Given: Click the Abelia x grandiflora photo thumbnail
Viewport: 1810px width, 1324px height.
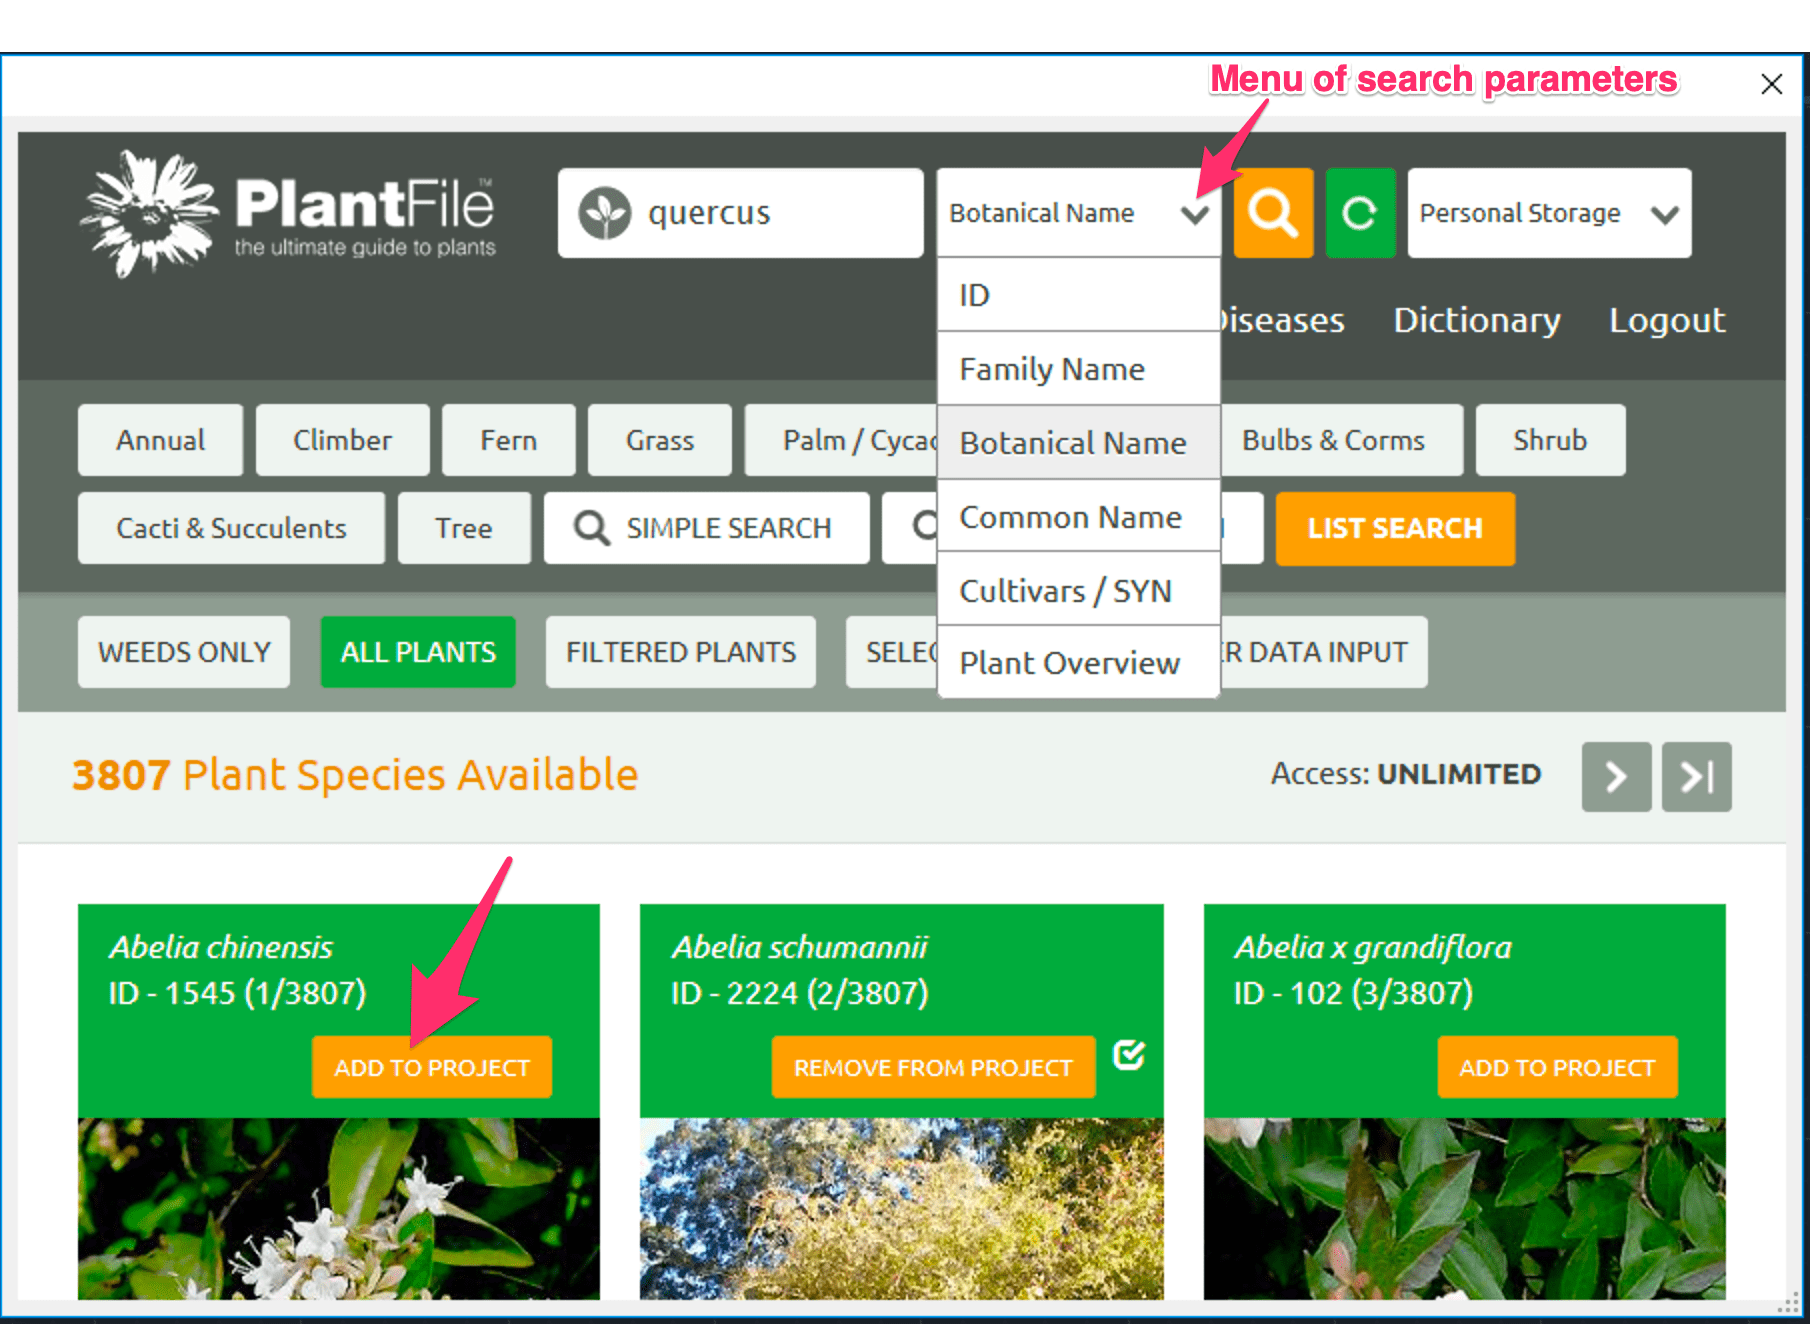Looking at the screenshot, I should click(1465, 1210).
